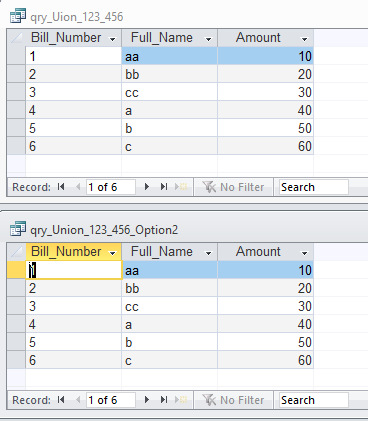Select Amount 60 in qry_Uion_123_456
368x421 pixels.
(x=266, y=146)
